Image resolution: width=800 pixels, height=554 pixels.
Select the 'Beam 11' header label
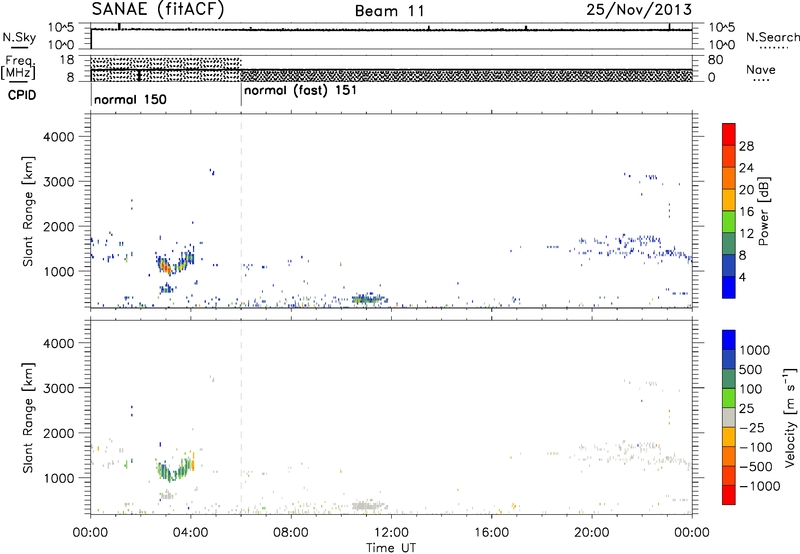(390, 11)
